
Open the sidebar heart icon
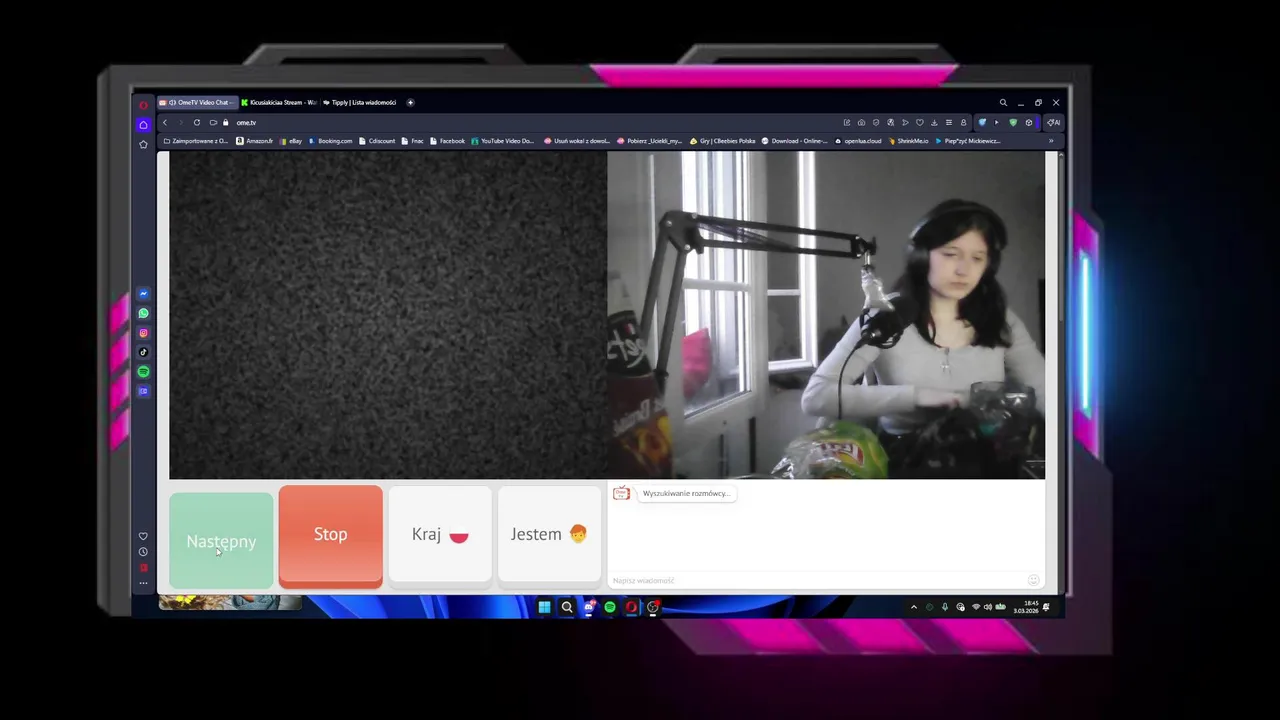[x=143, y=536]
